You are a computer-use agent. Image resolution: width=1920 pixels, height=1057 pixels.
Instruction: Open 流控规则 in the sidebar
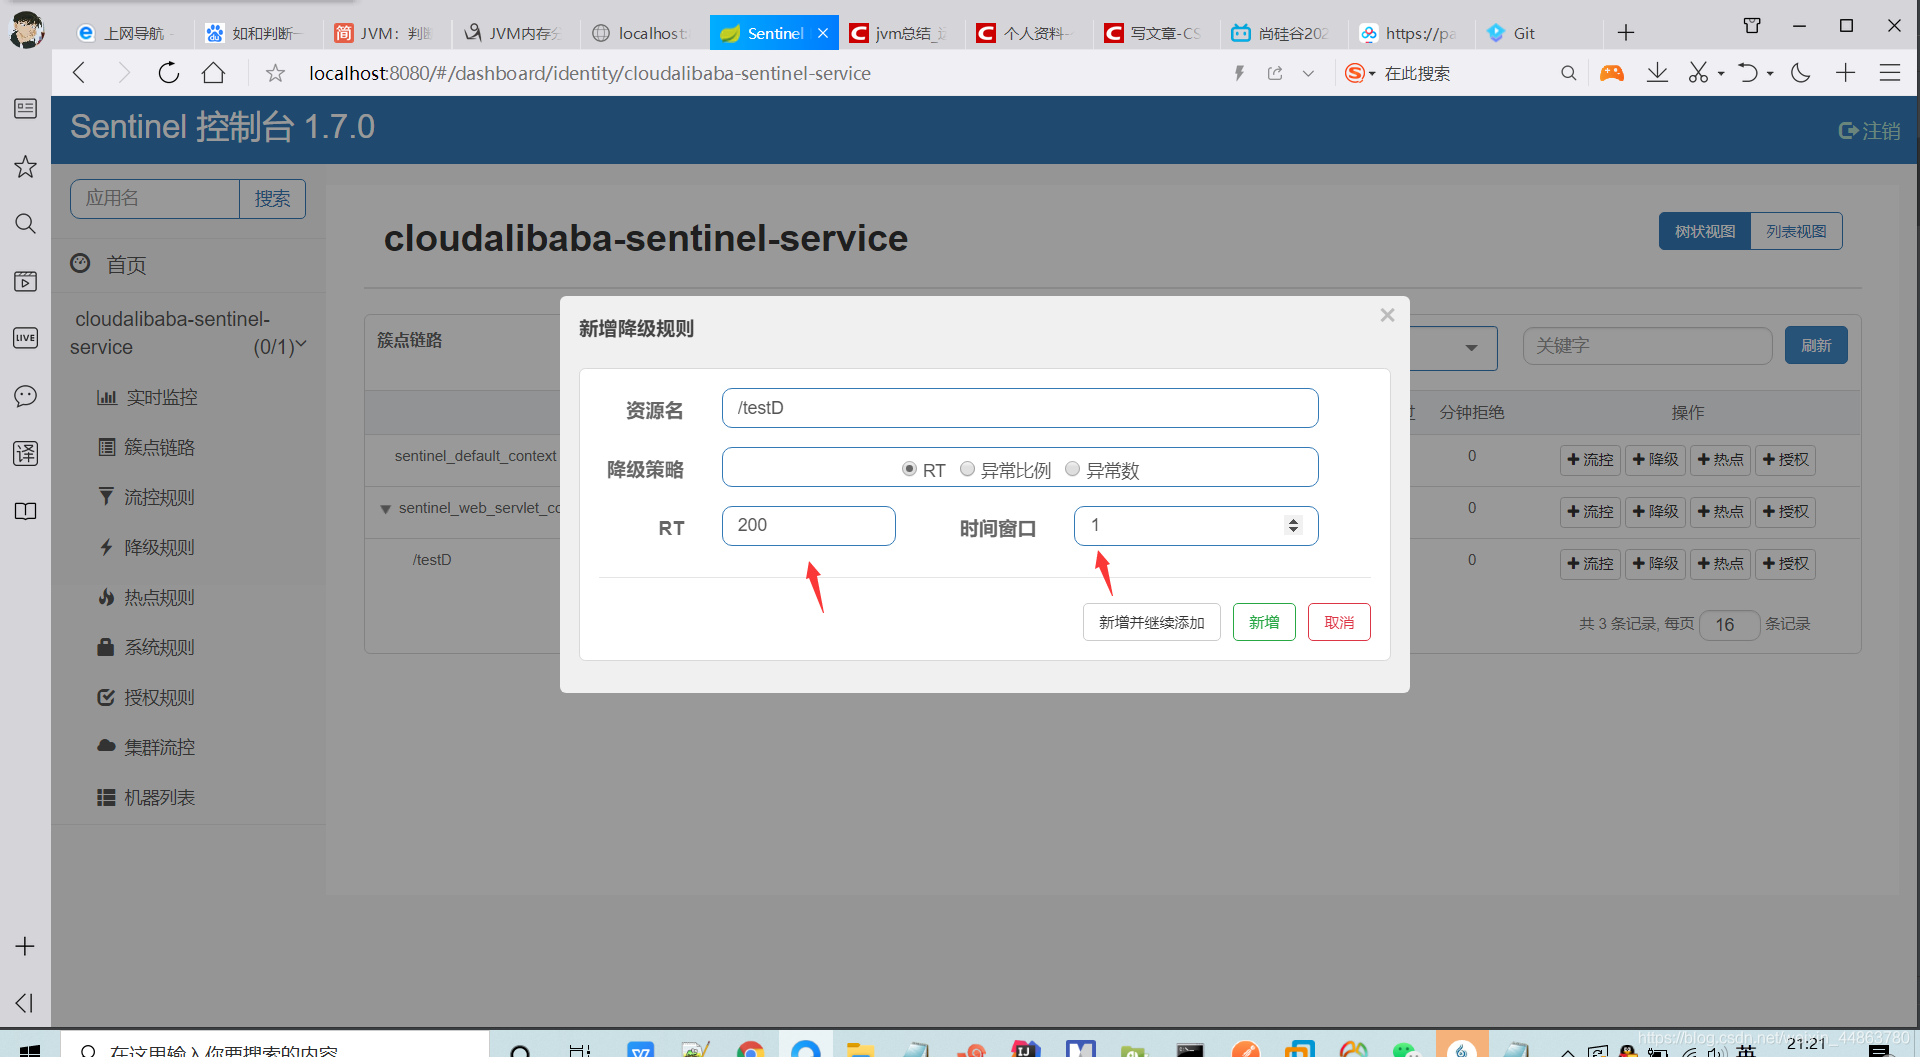click(x=147, y=497)
